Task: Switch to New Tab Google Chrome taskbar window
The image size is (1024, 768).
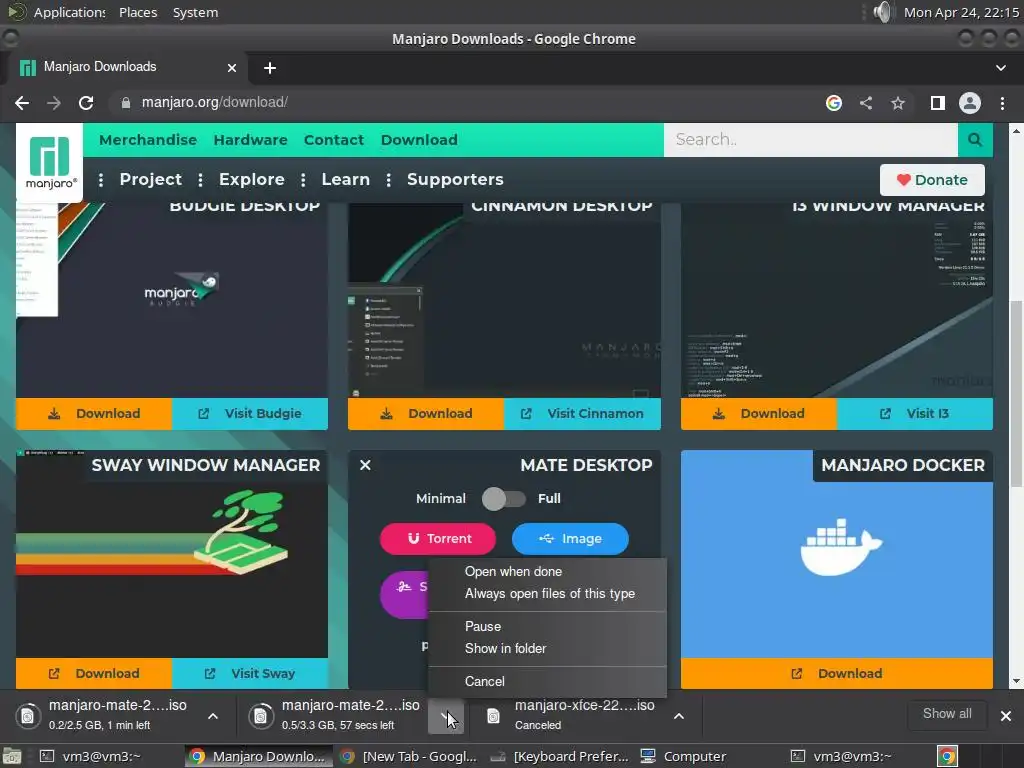Action: (409, 756)
